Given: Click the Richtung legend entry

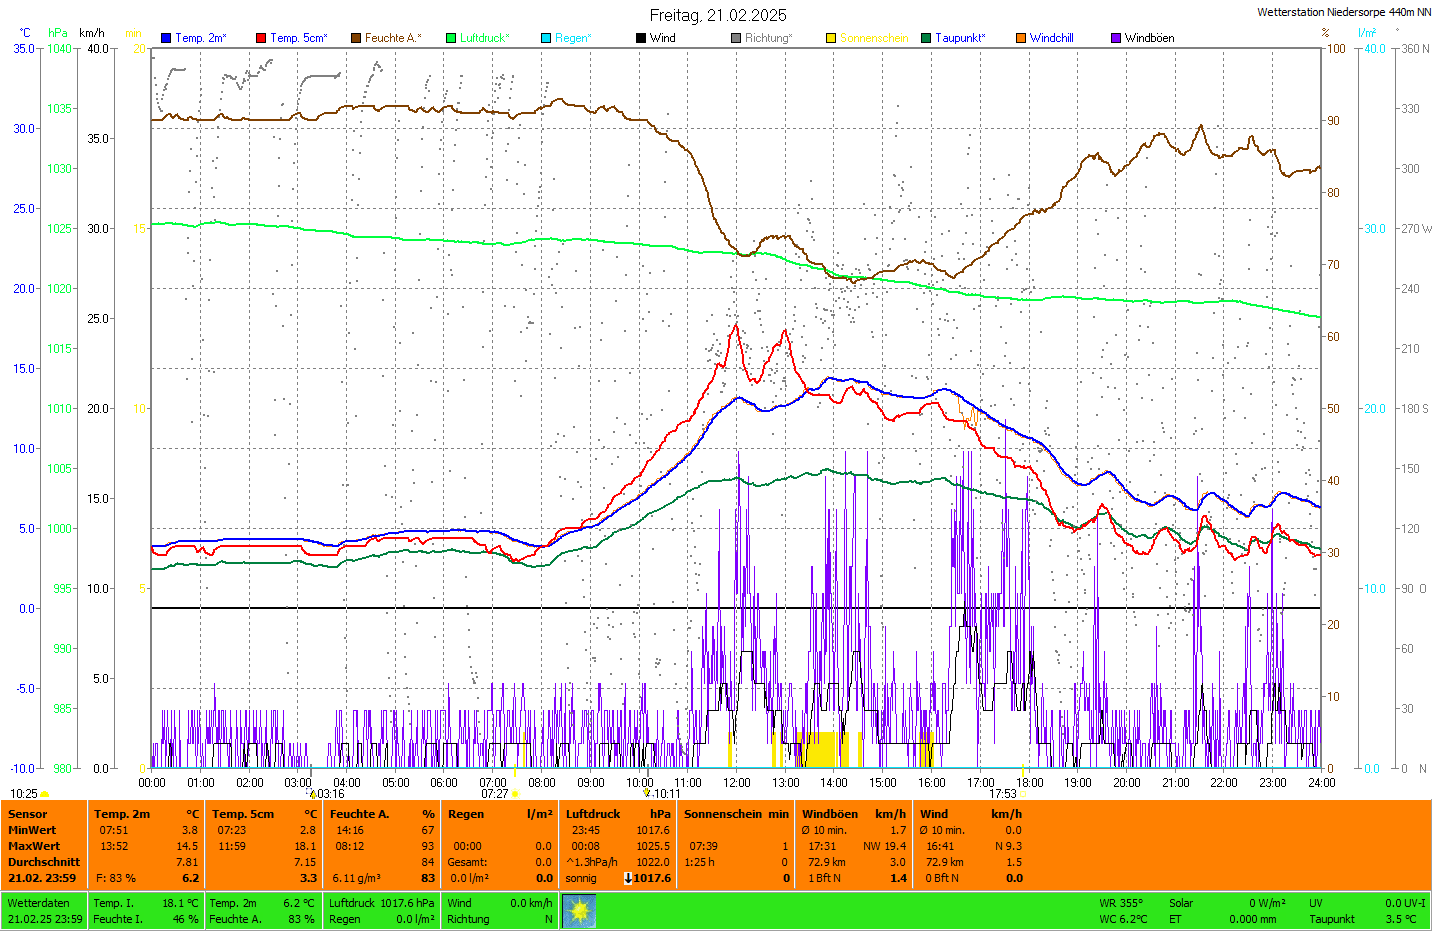Looking at the screenshot, I should click(768, 38).
